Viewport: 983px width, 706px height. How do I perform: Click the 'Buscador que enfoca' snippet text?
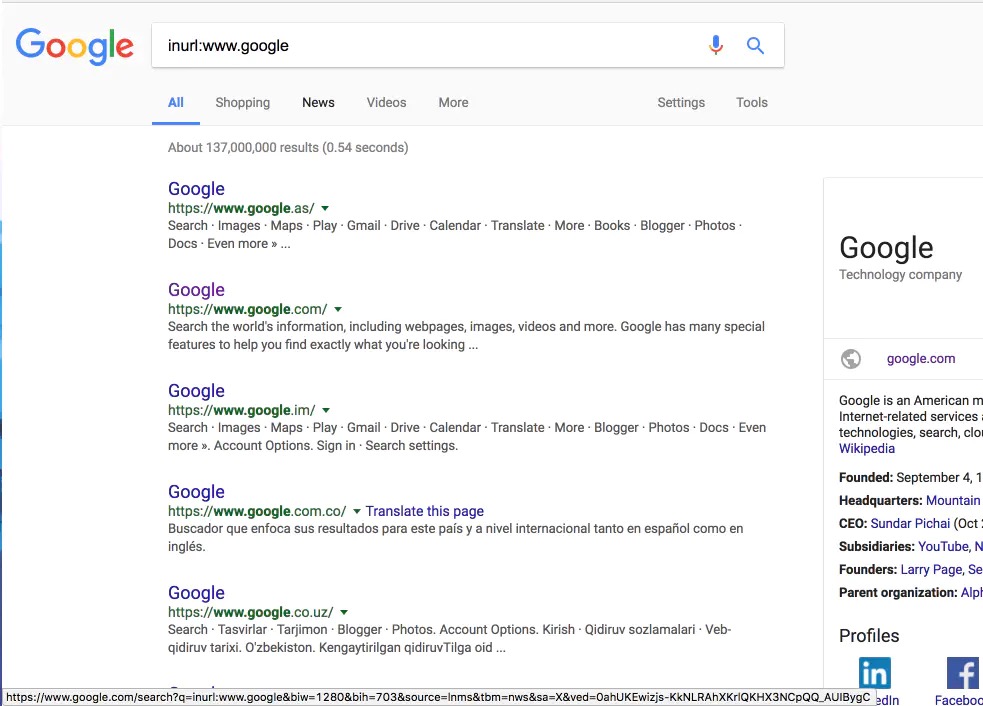[x=456, y=537]
